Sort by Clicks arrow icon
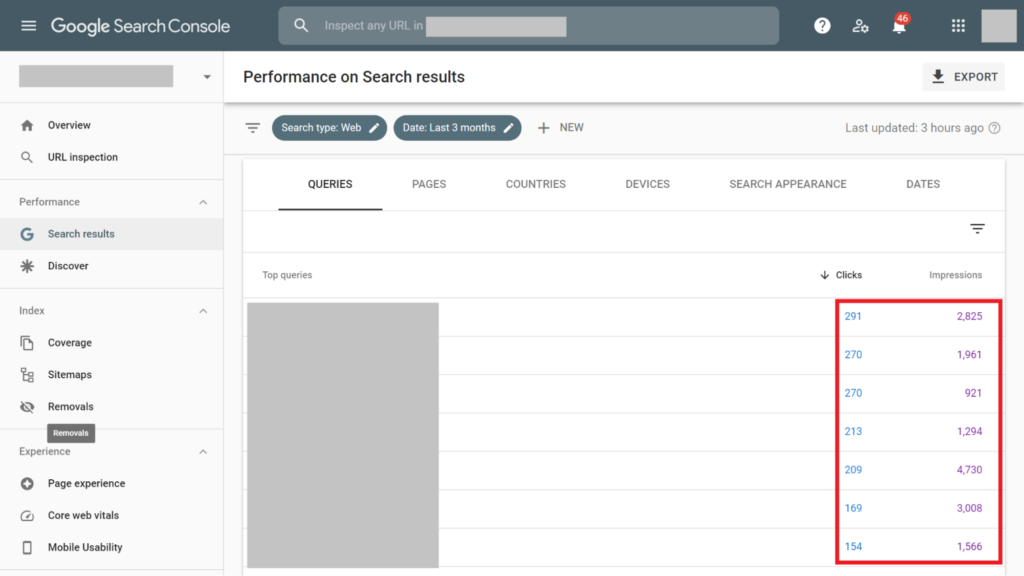The image size is (1024, 576). [824, 275]
